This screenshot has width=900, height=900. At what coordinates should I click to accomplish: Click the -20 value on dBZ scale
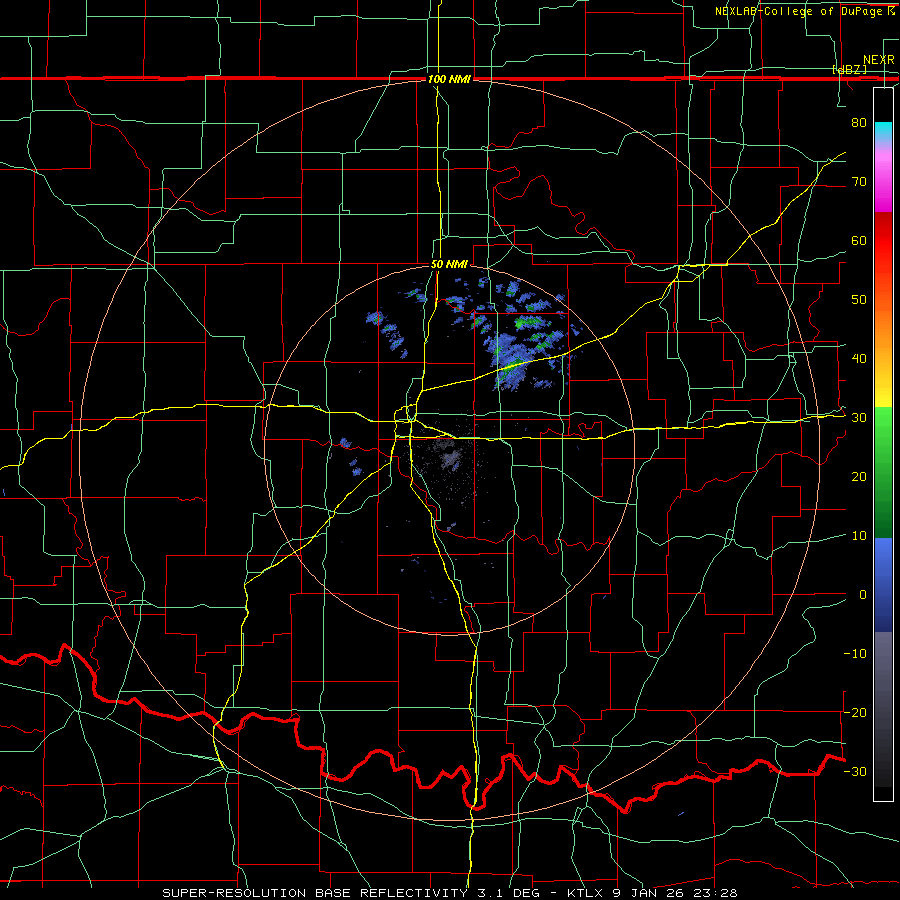coord(855,712)
